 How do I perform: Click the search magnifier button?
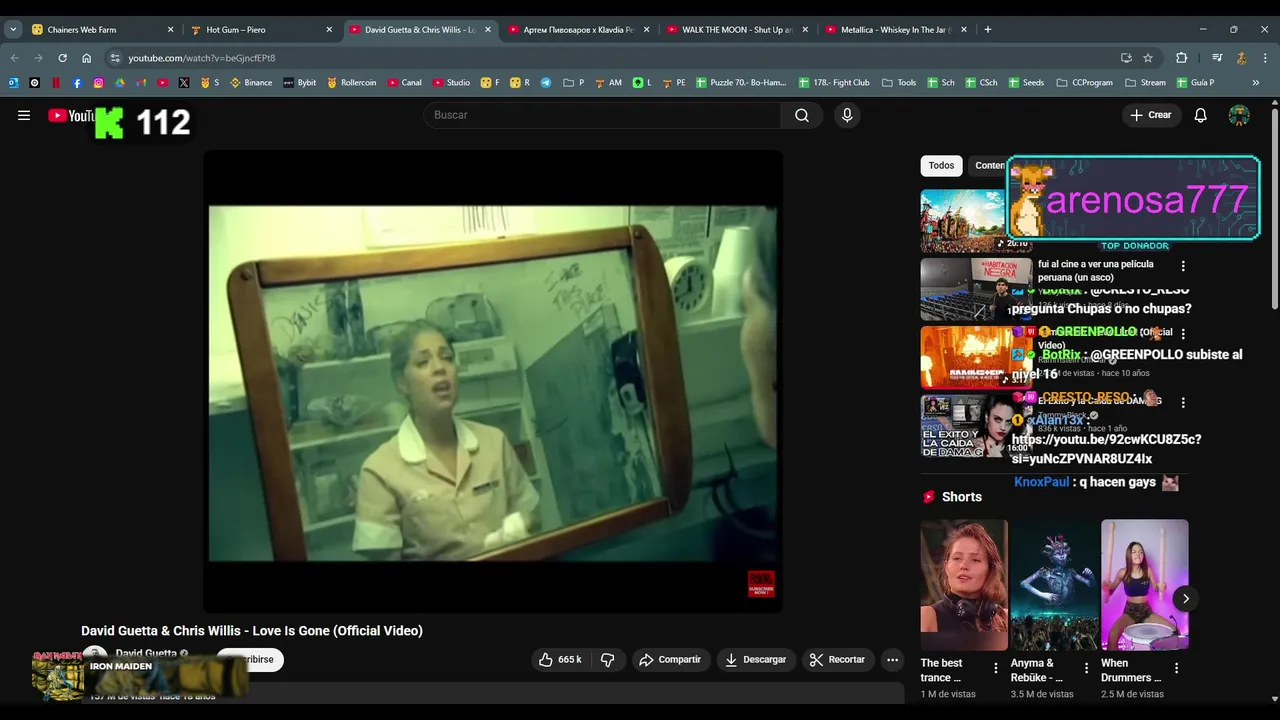[x=802, y=115]
